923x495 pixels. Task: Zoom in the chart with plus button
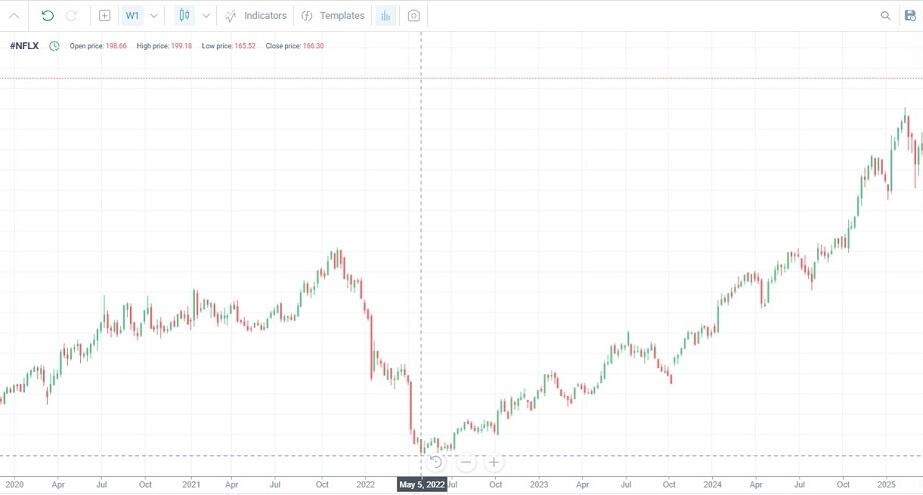tap(494, 462)
